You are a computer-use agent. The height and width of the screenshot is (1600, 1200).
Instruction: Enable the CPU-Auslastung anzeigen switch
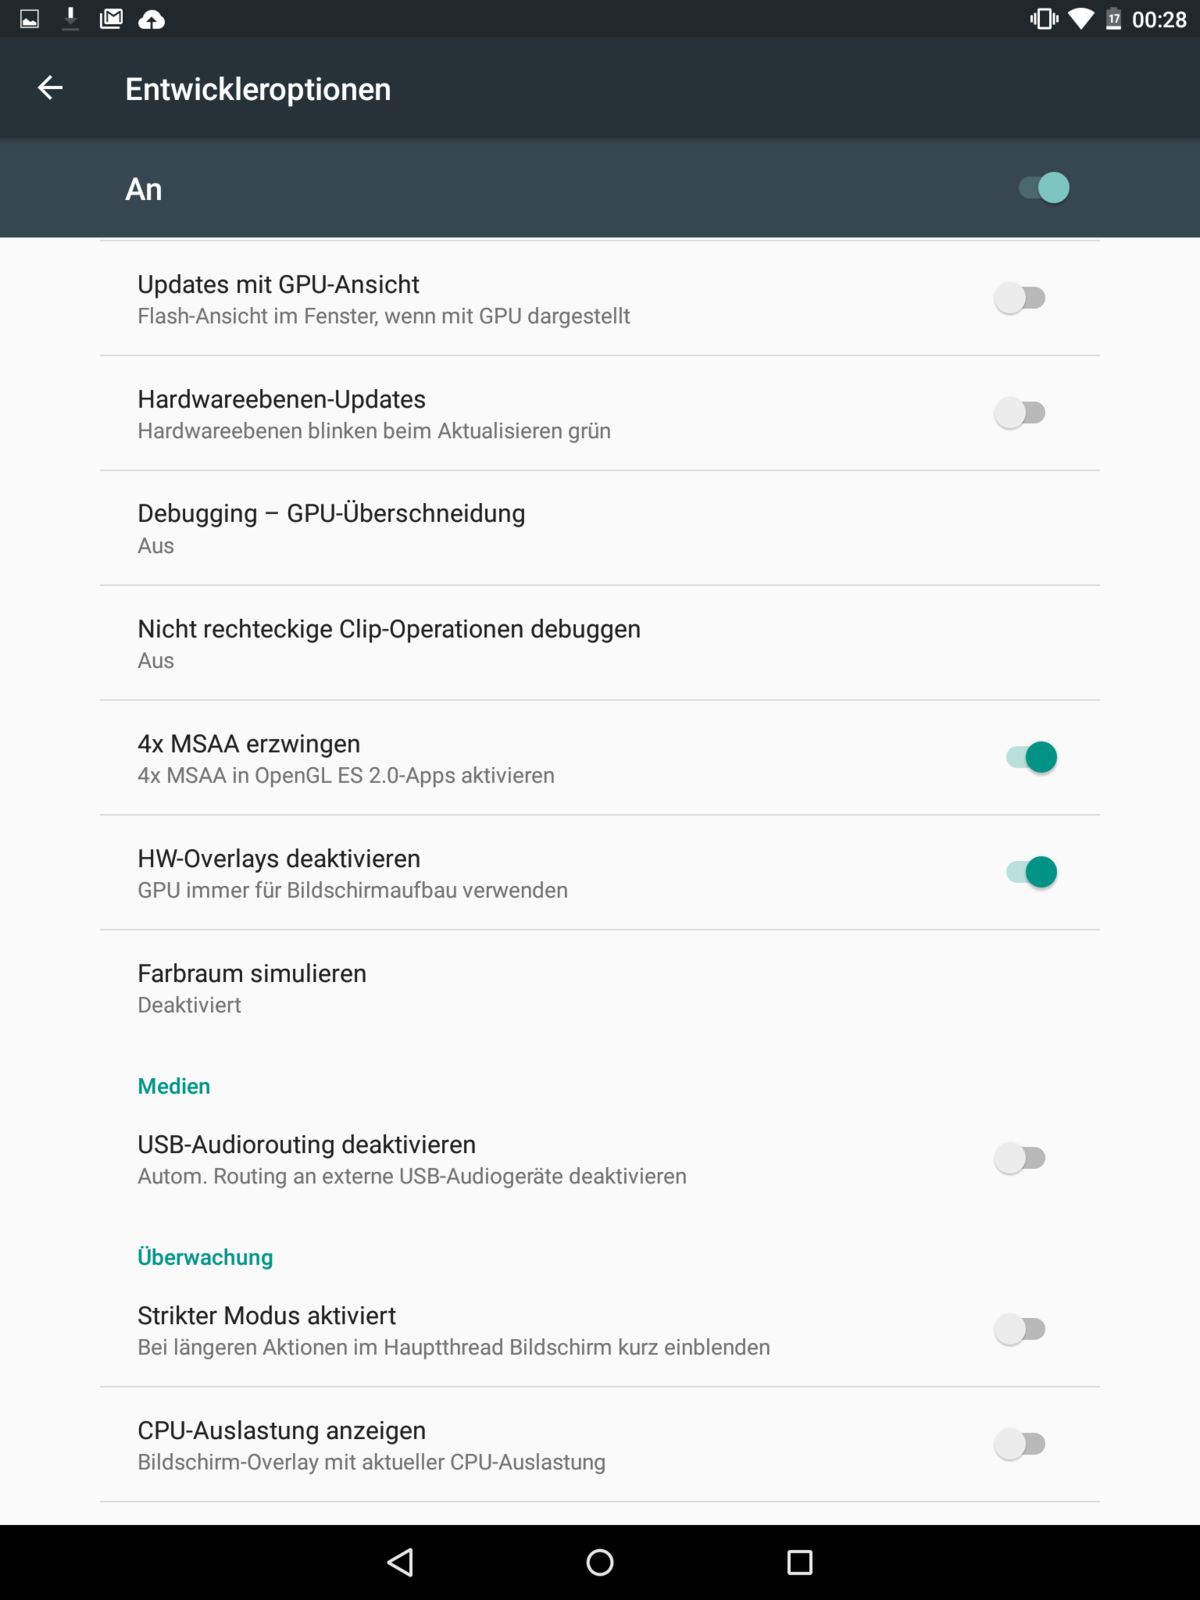coord(1020,1444)
